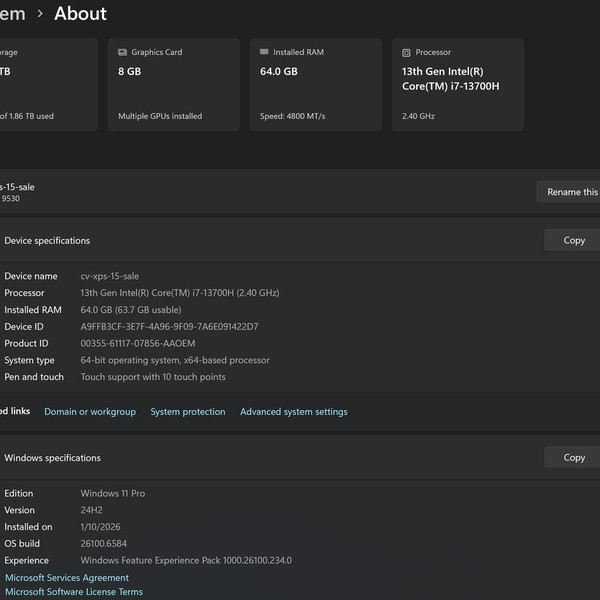Select Windows Feature Experience Pack value
The width and height of the screenshot is (600, 600).
186,560
